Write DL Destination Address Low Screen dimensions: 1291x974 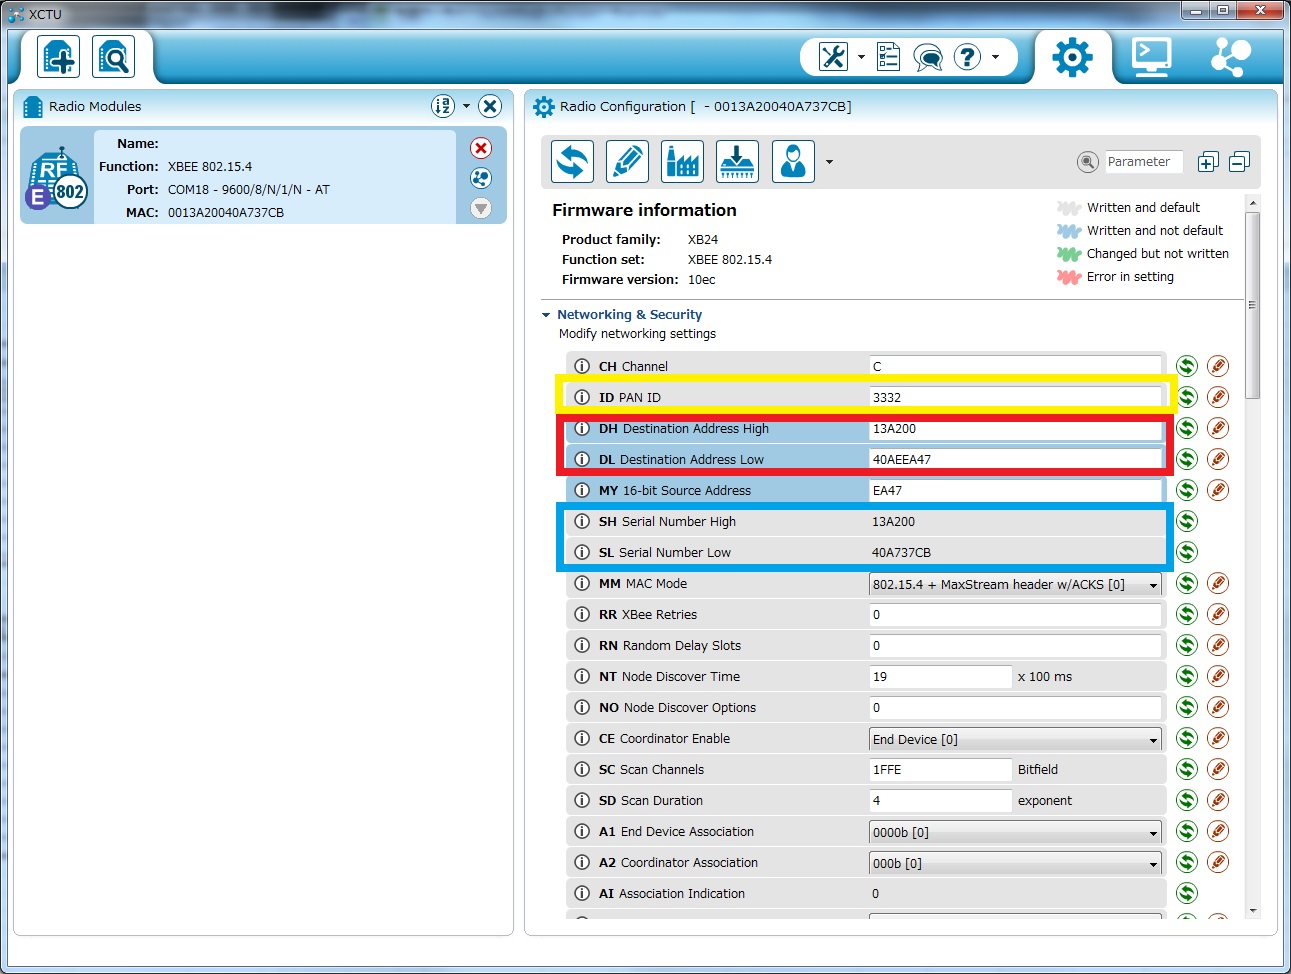point(1218,459)
